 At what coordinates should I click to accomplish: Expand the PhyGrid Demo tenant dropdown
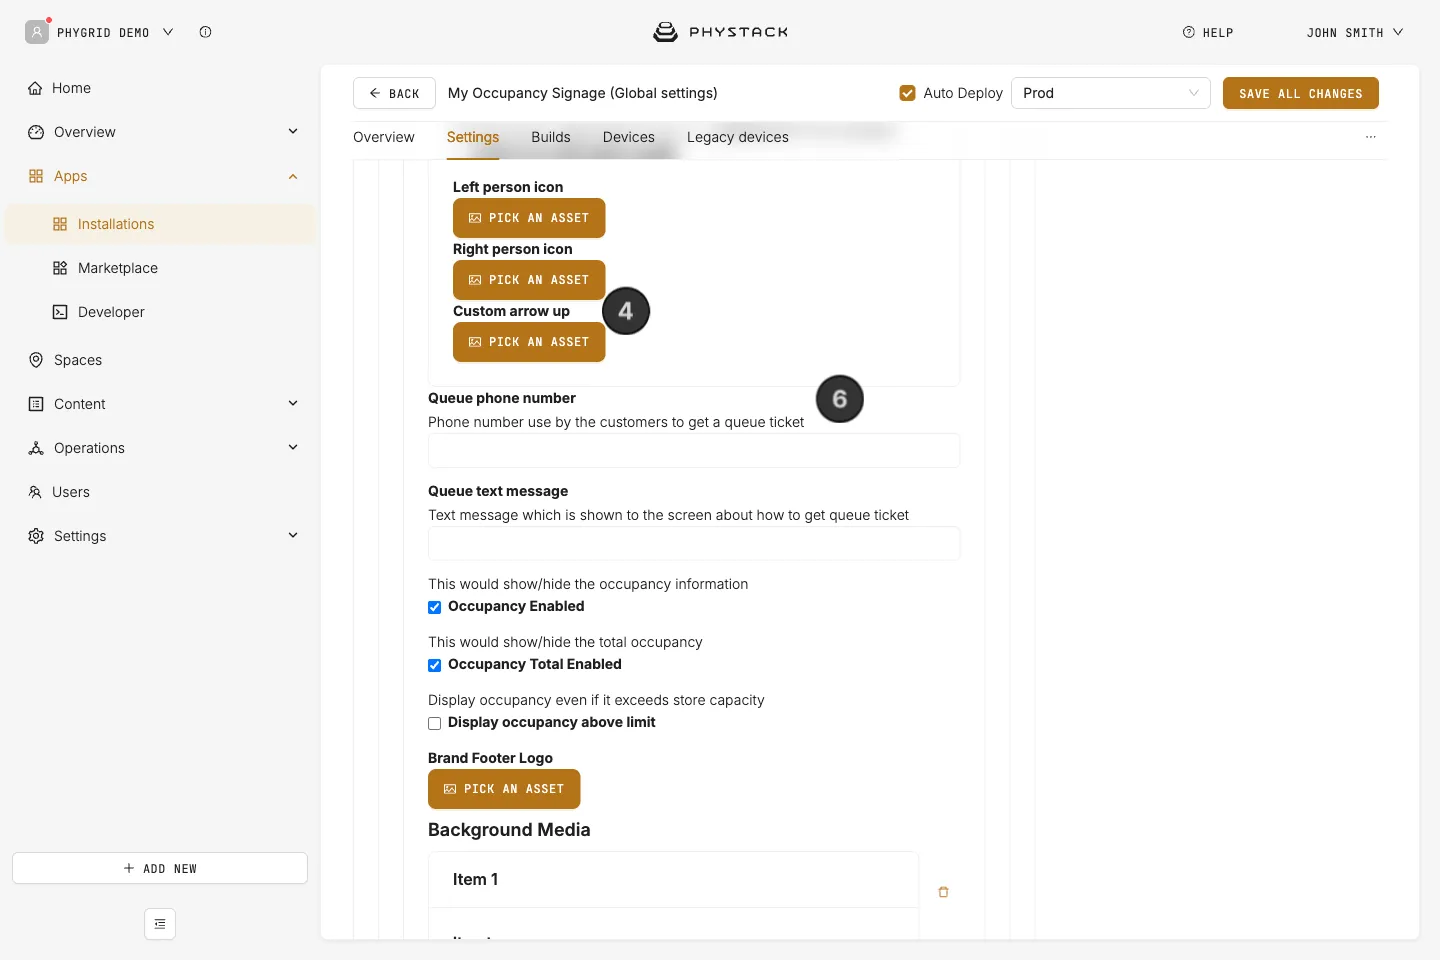pos(168,32)
